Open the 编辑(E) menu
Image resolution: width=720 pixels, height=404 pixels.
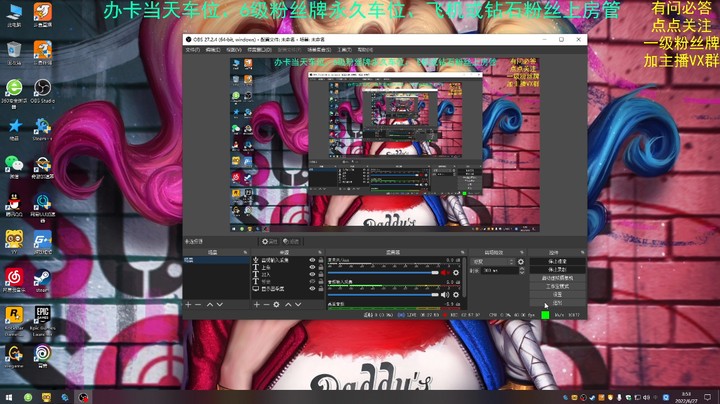213,50
